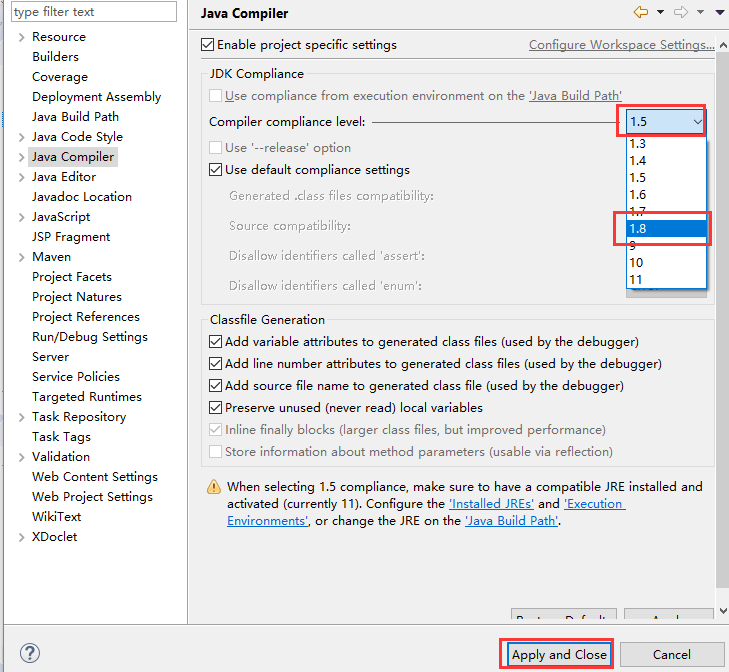Expand the Java Editor node
The width and height of the screenshot is (729, 672).
pos(21,177)
